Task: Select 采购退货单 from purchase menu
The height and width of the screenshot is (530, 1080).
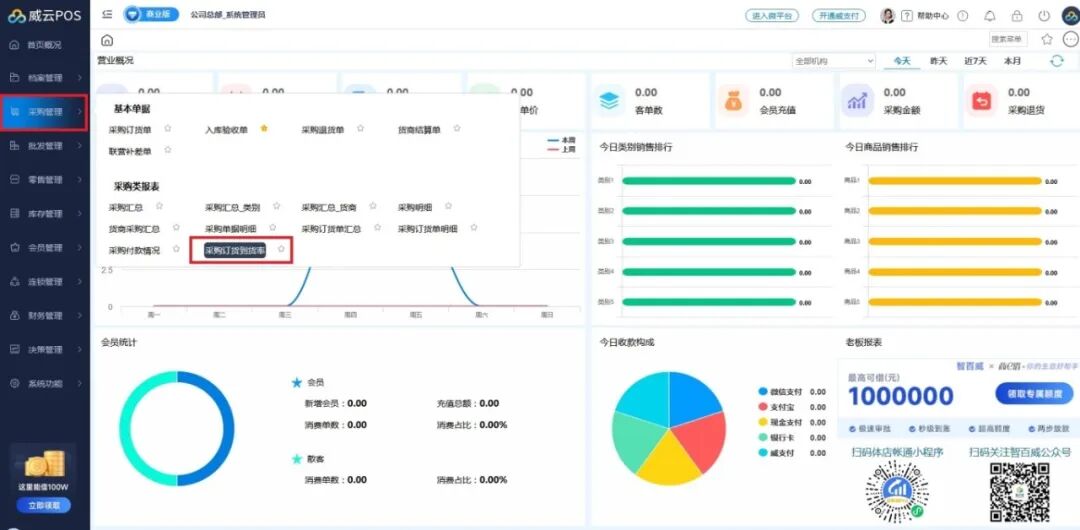Action: [323, 130]
